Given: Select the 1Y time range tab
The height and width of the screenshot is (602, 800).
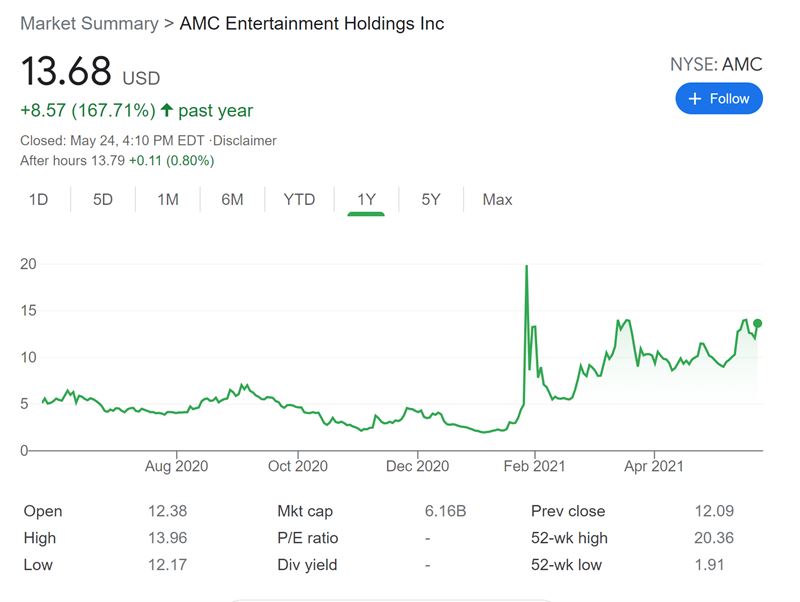Looking at the screenshot, I should pos(366,199).
